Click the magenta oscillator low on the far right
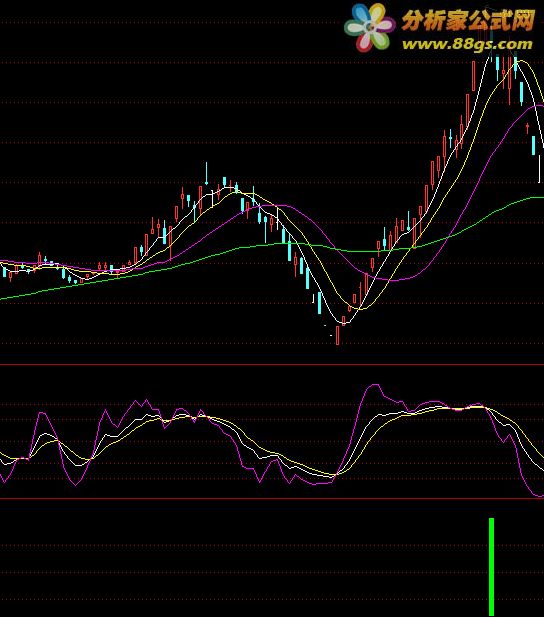Image resolution: width=544 pixels, height=617 pixels. (538, 495)
